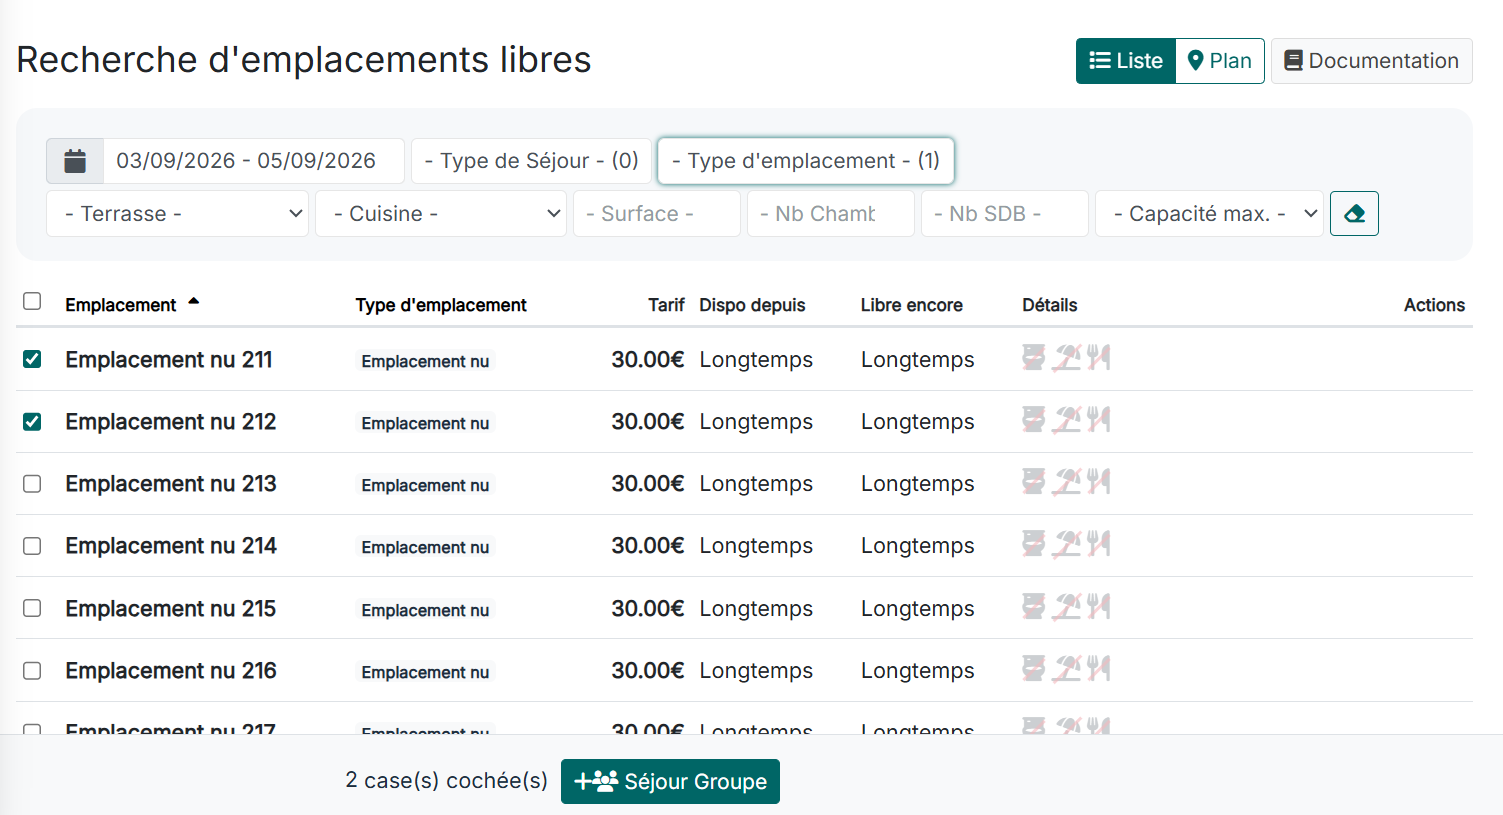
Task: Click the eraser icon to clear filters
Action: pos(1354,214)
